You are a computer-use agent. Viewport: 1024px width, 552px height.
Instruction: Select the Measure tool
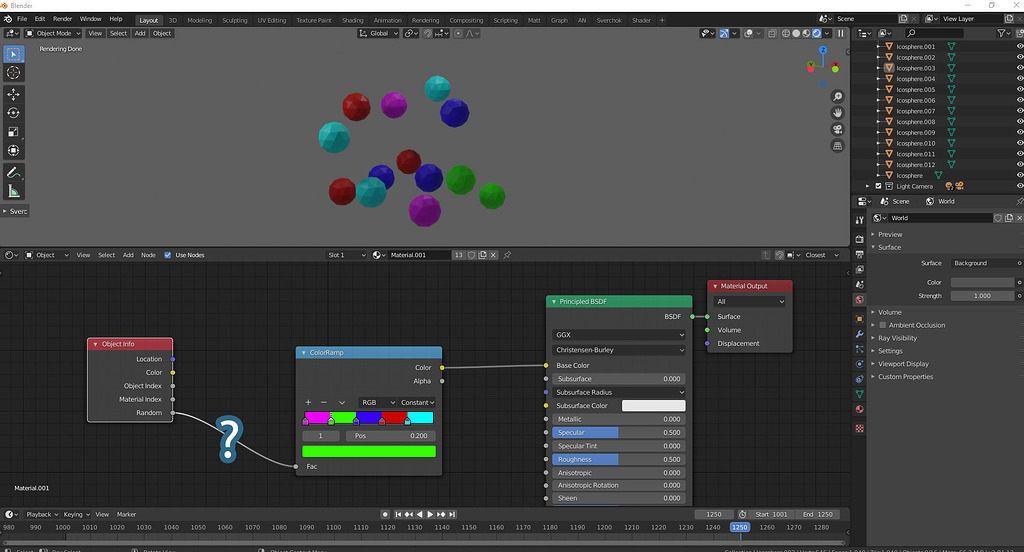pyautogui.click(x=13, y=191)
